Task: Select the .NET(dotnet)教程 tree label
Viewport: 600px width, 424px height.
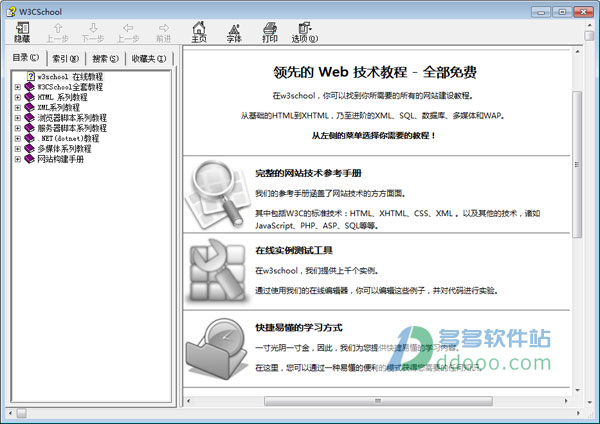Action: point(68,139)
